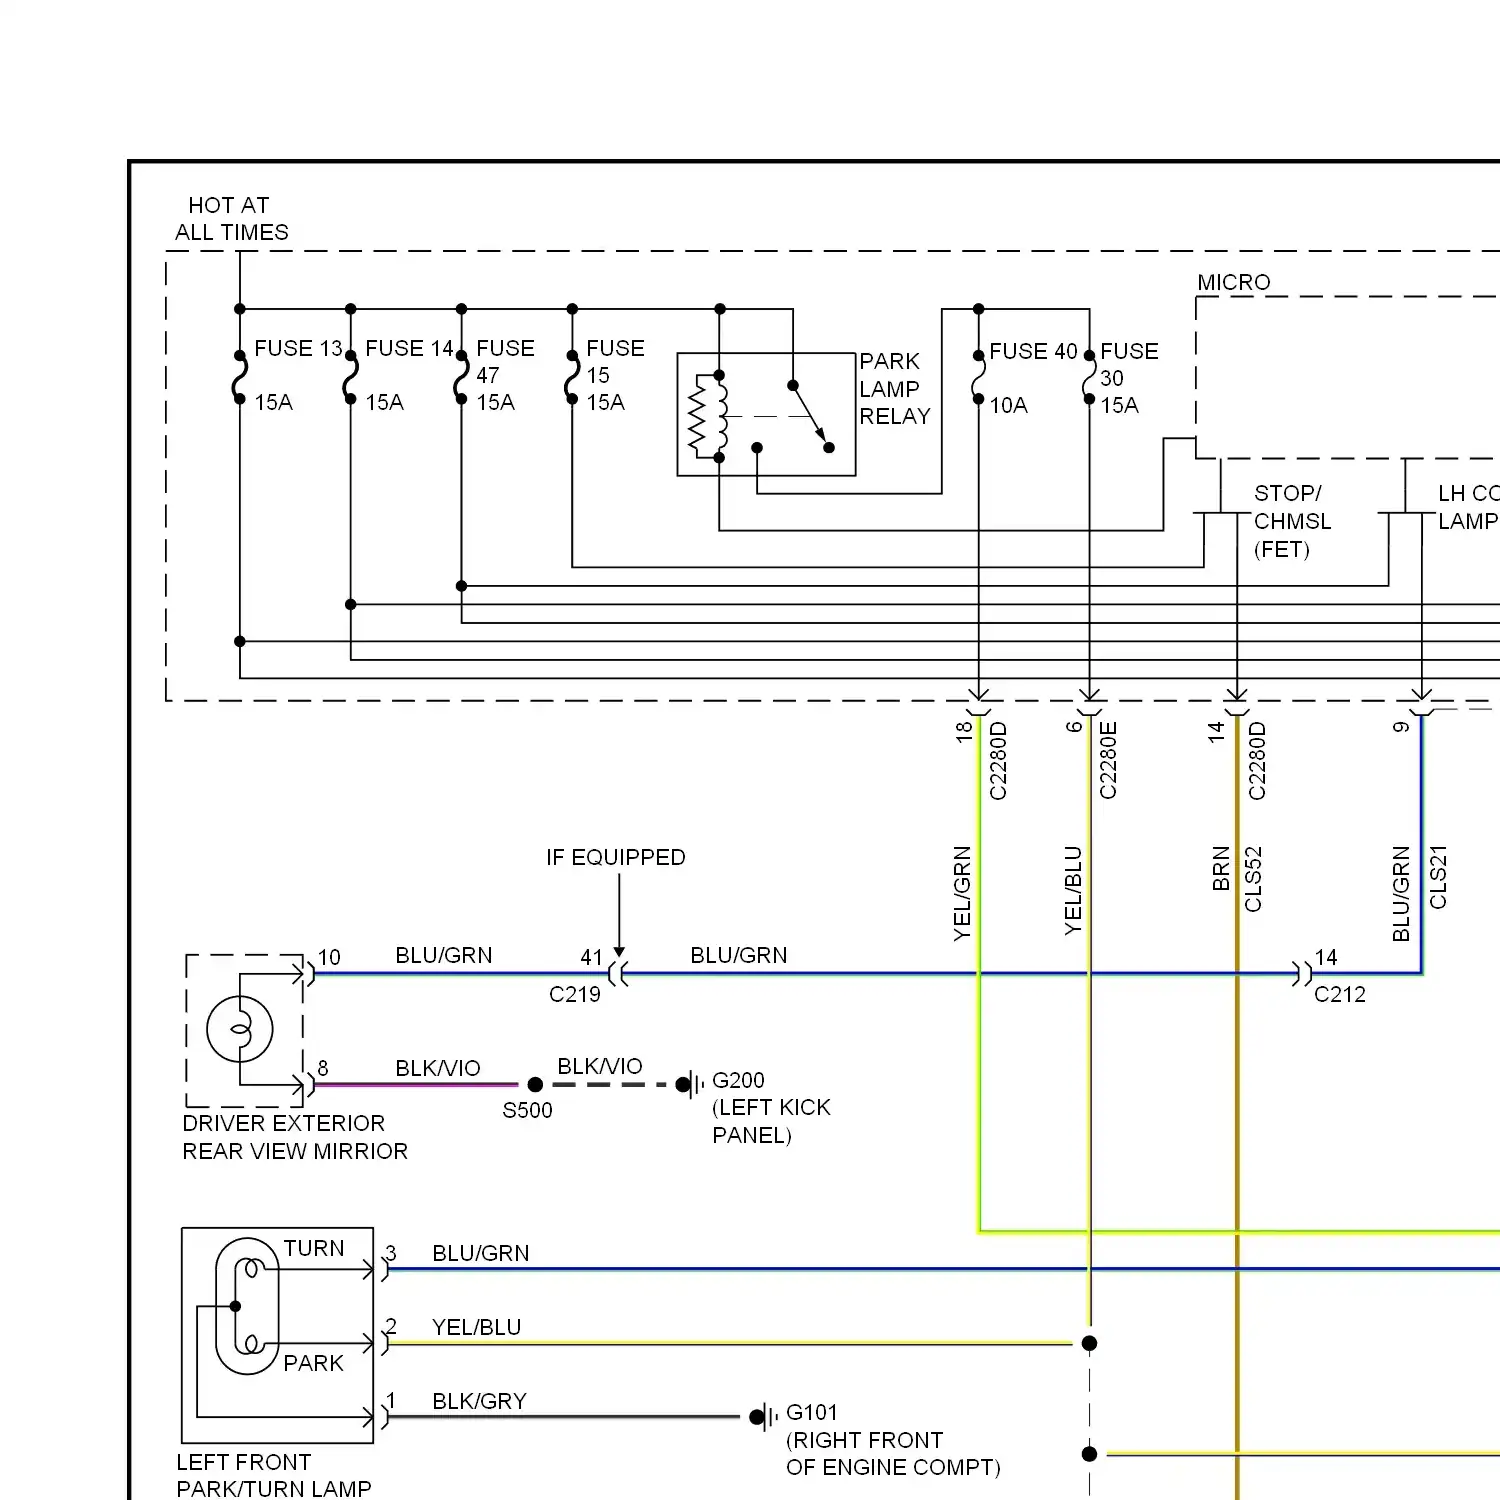
Task: Click the C2280D label beside pin 14
Action: pyautogui.click(x=1257, y=761)
